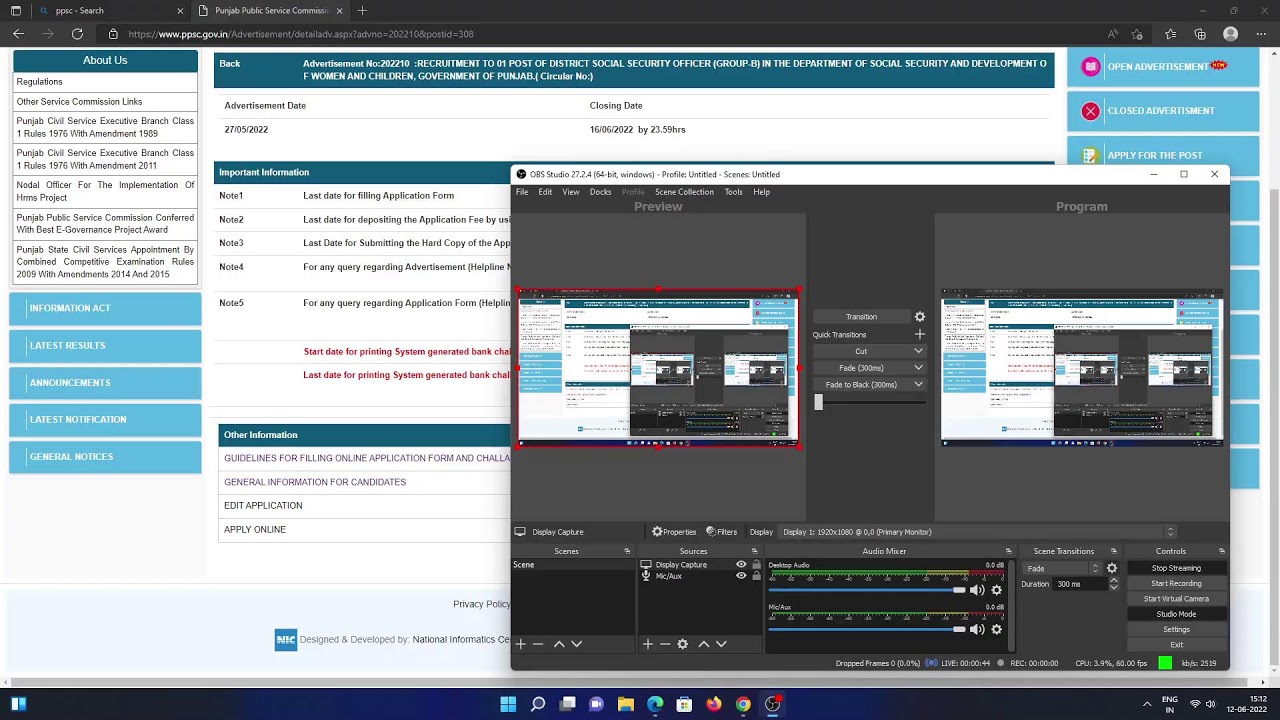Open File Explorer from the taskbar
The image size is (1280, 720).
pos(625,704)
